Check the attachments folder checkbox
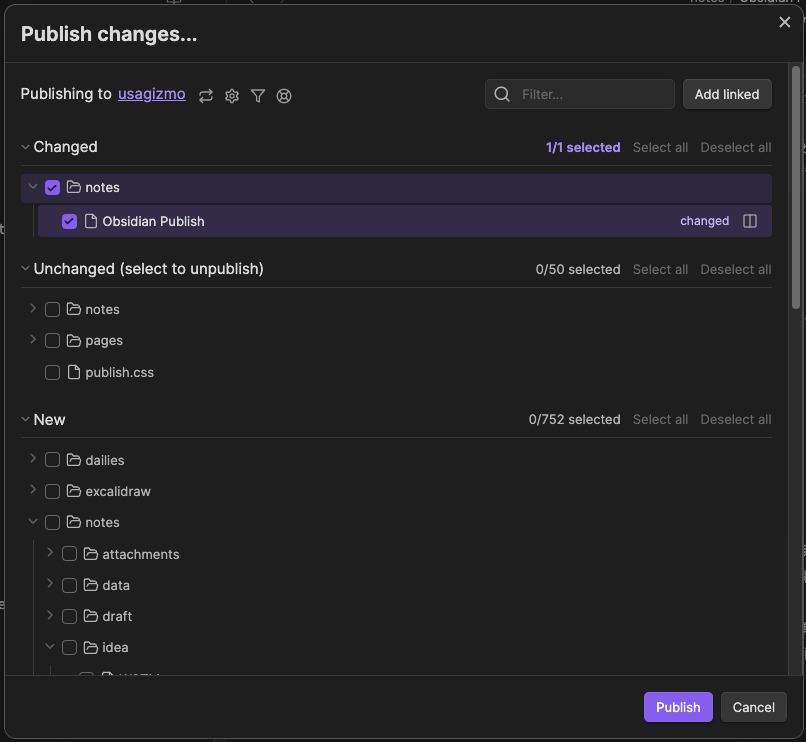This screenshot has width=806, height=742. 69,554
